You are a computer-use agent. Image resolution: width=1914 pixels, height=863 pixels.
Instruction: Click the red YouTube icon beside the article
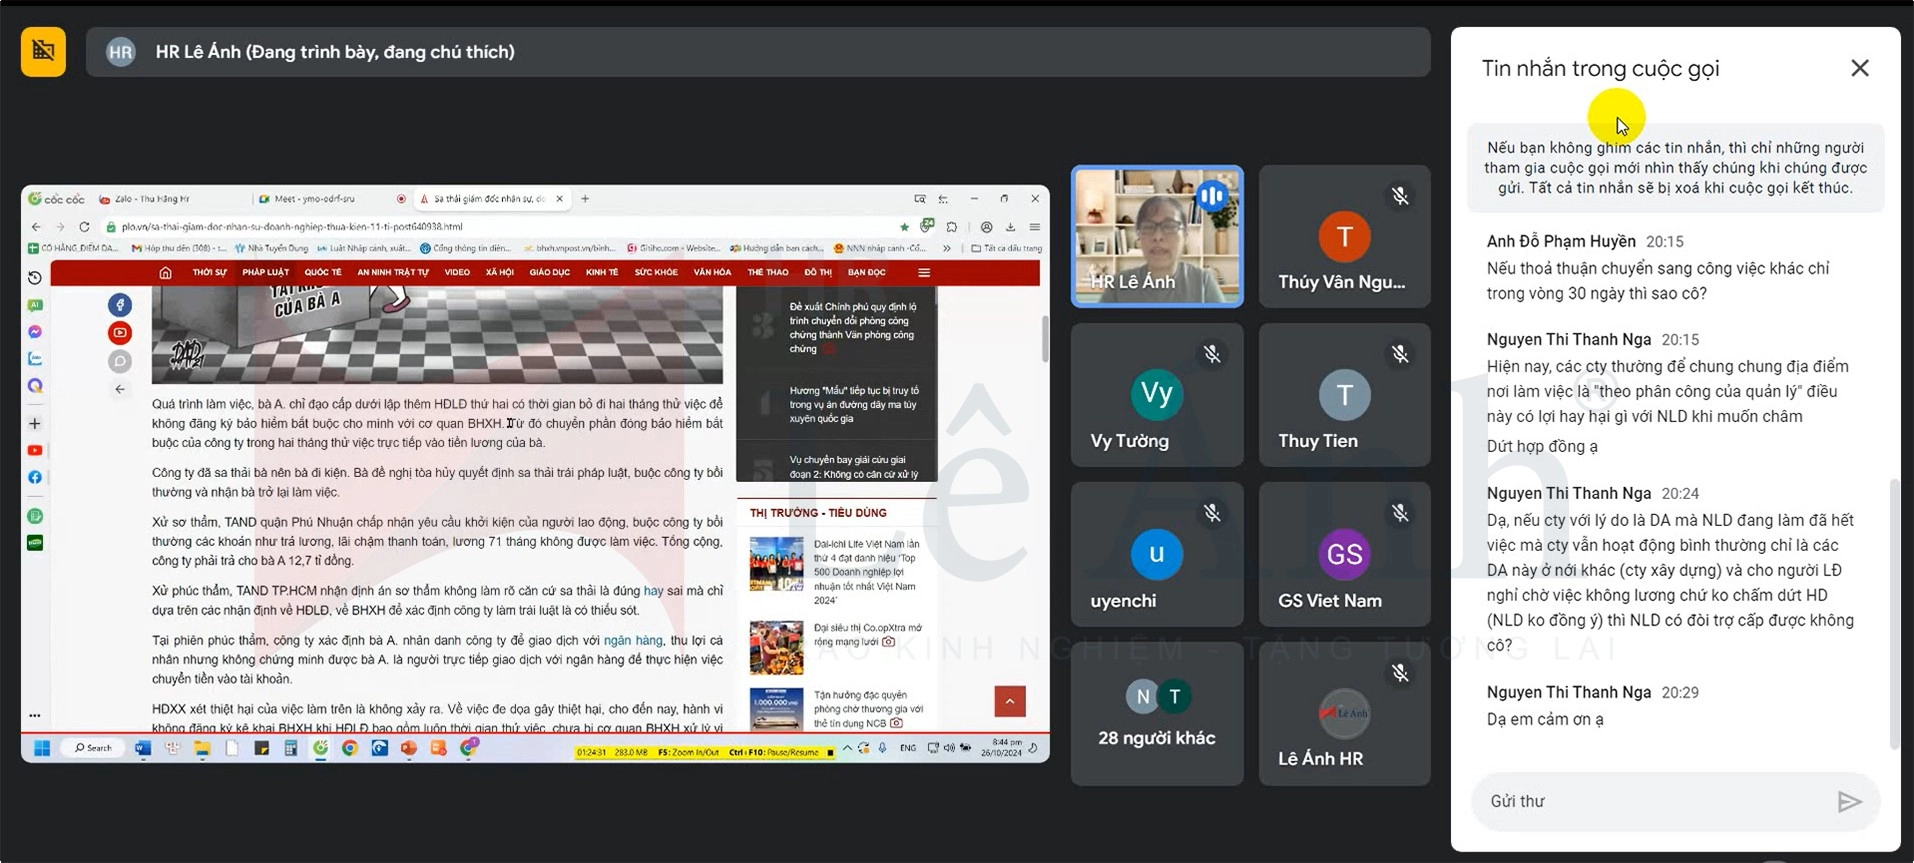coord(120,333)
